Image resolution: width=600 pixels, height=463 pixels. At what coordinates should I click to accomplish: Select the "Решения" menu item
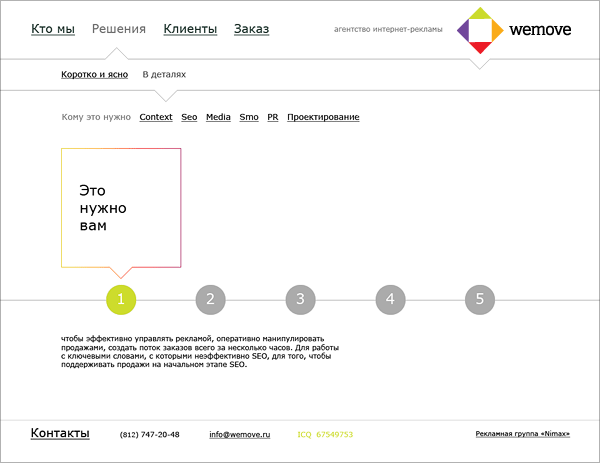[118, 29]
